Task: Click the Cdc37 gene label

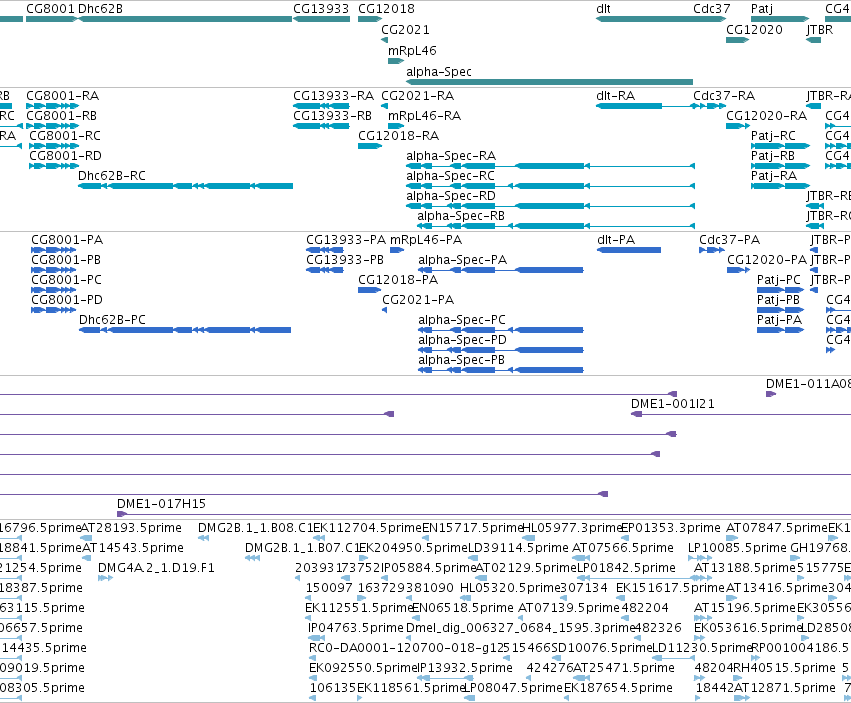Action: pos(712,9)
